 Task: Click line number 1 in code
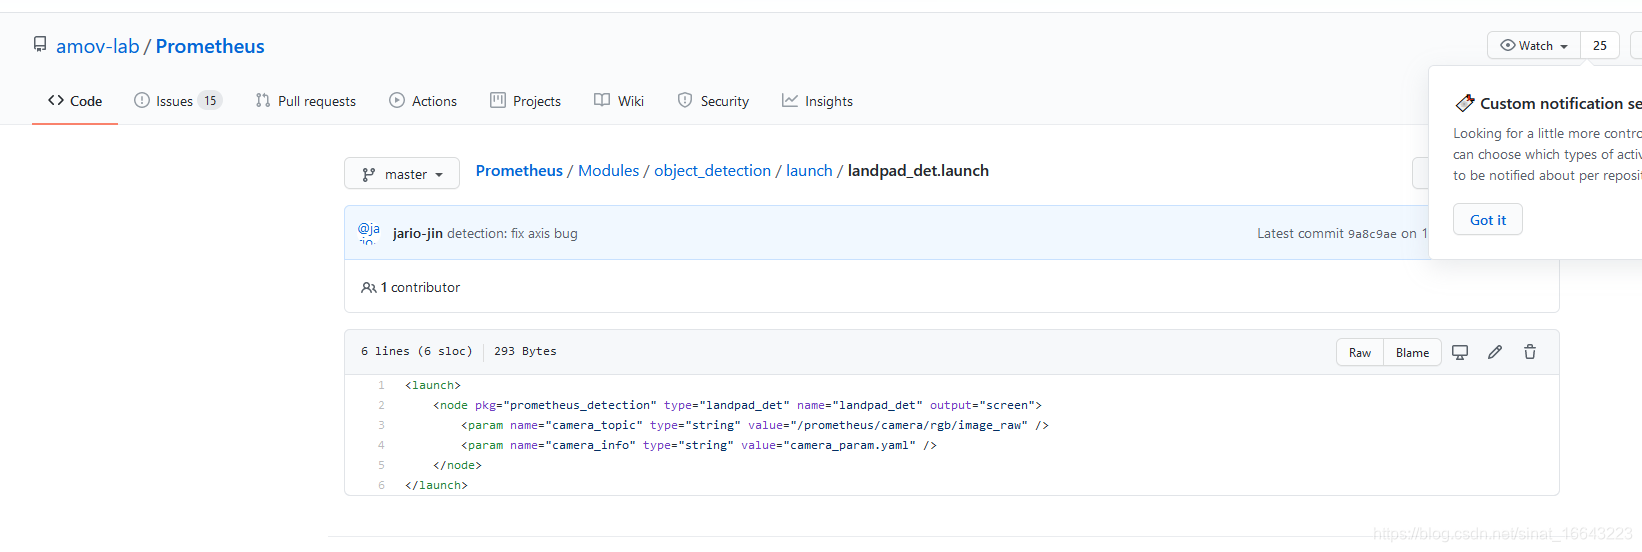point(381,385)
